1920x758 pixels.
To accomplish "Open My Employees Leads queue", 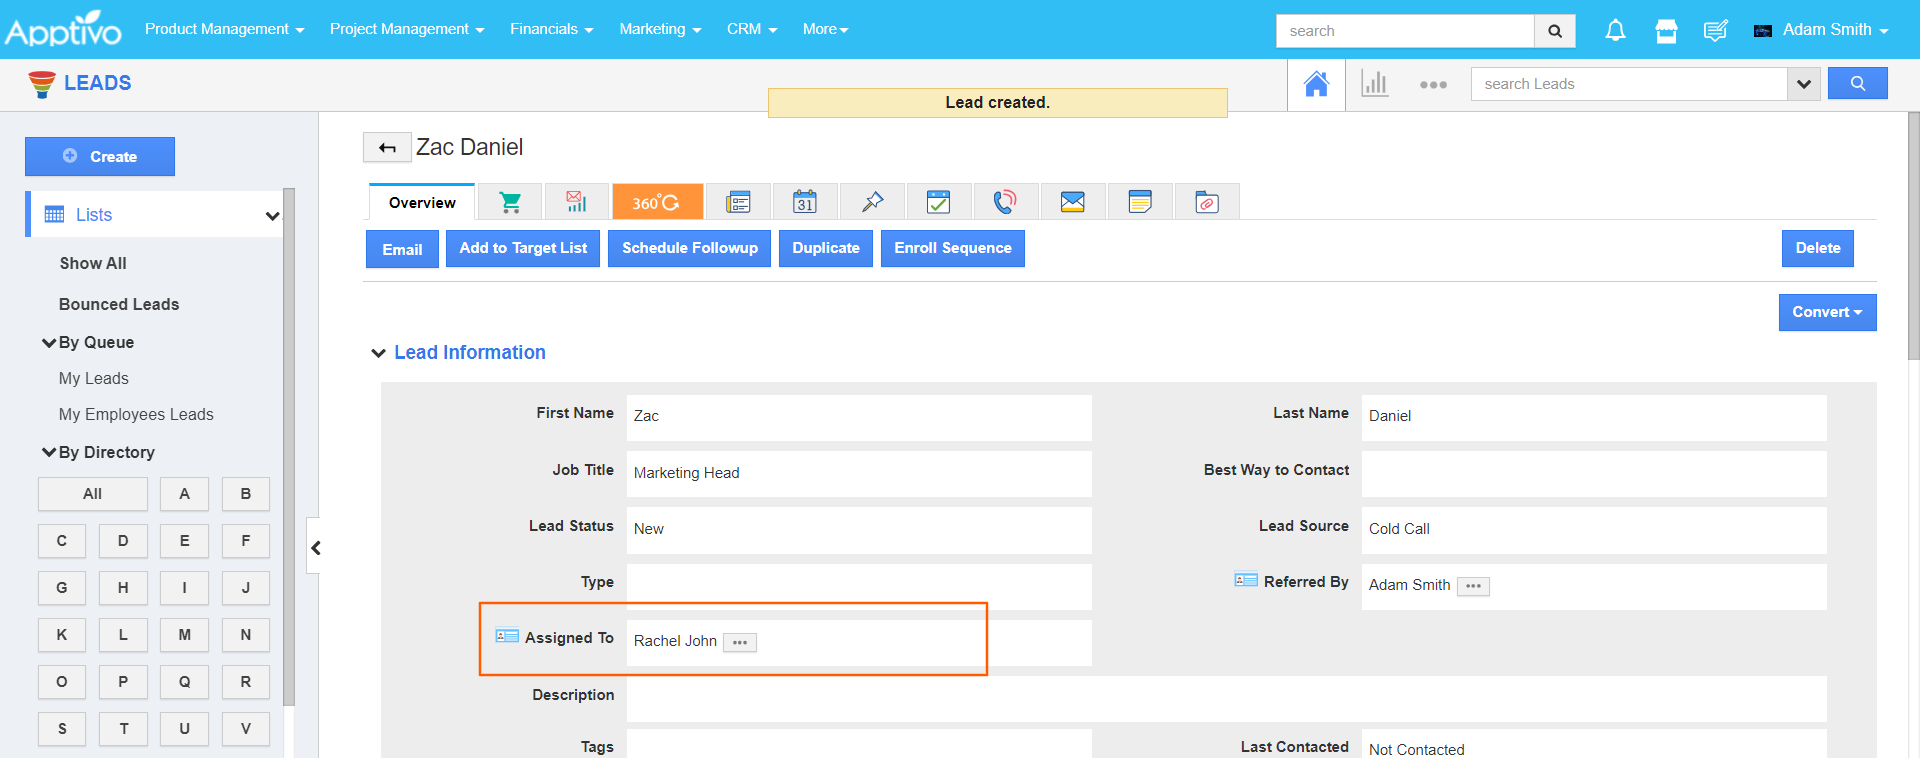I will click(136, 414).
